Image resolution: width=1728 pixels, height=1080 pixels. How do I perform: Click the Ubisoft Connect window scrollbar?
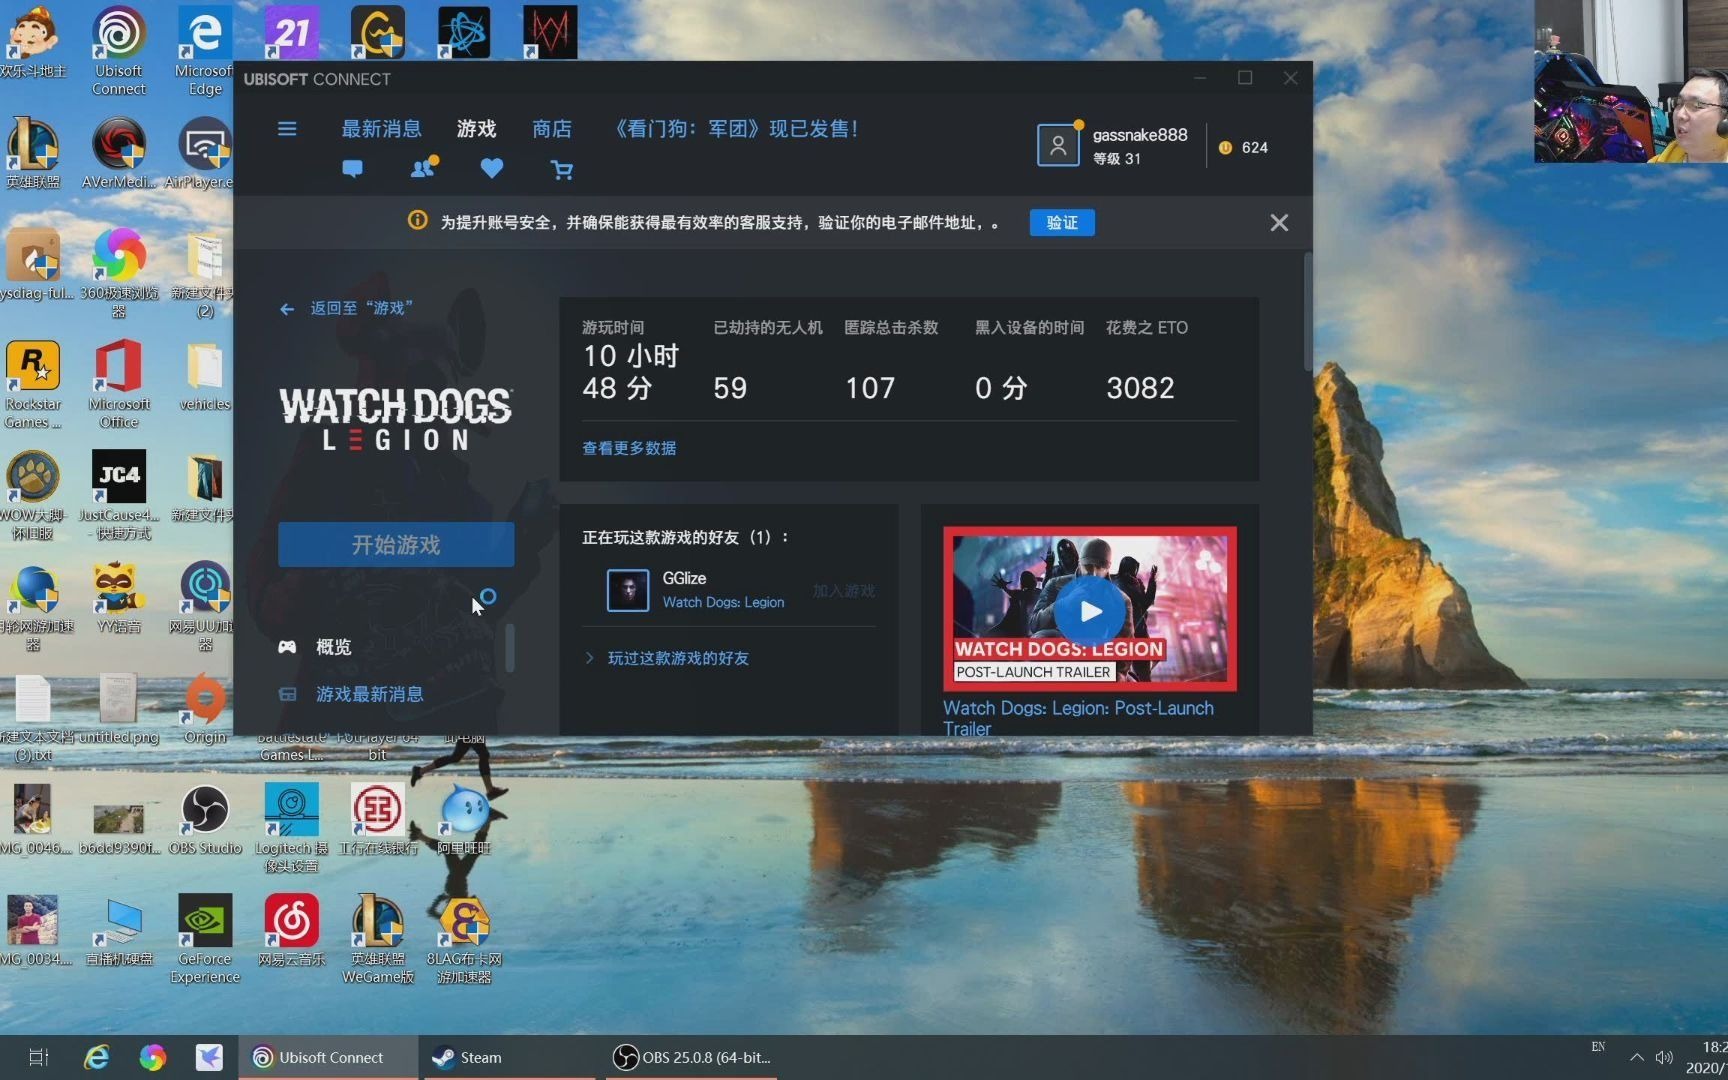[x=1307, y=312]
